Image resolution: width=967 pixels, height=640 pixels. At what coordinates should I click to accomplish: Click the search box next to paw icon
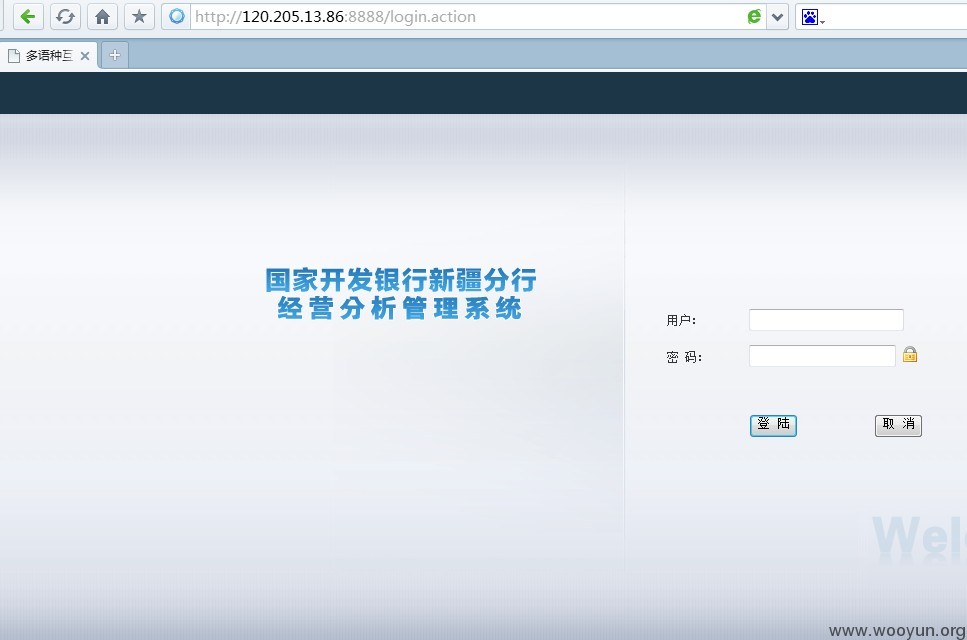click(897, 17)
